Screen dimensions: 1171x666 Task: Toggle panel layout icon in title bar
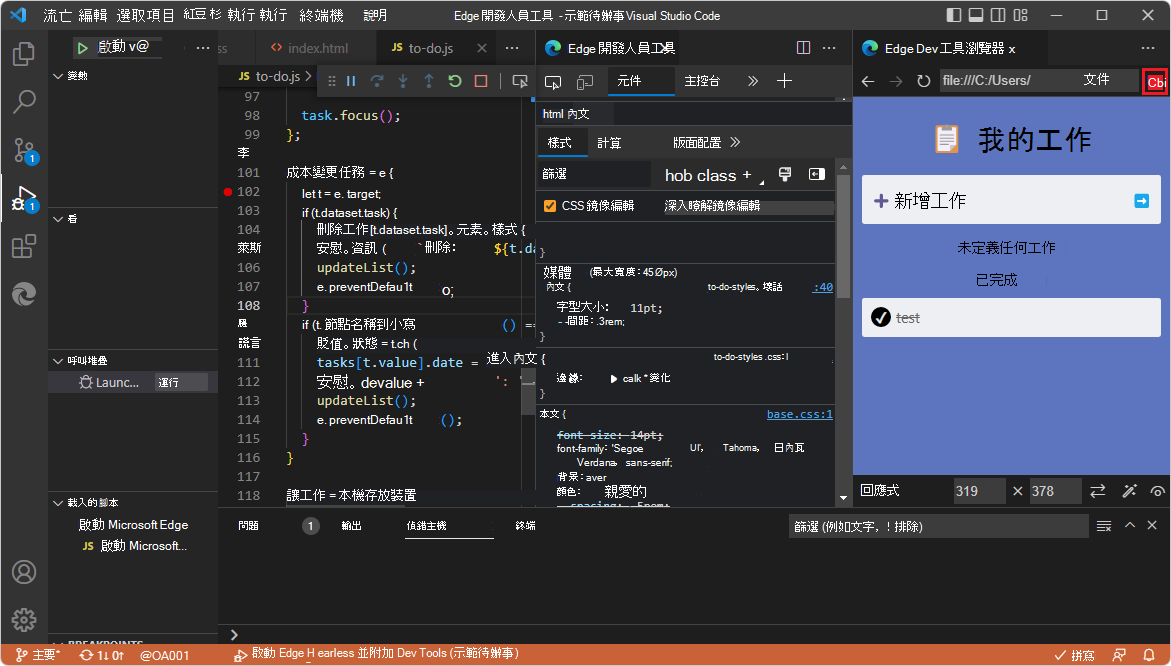(975, 15)
